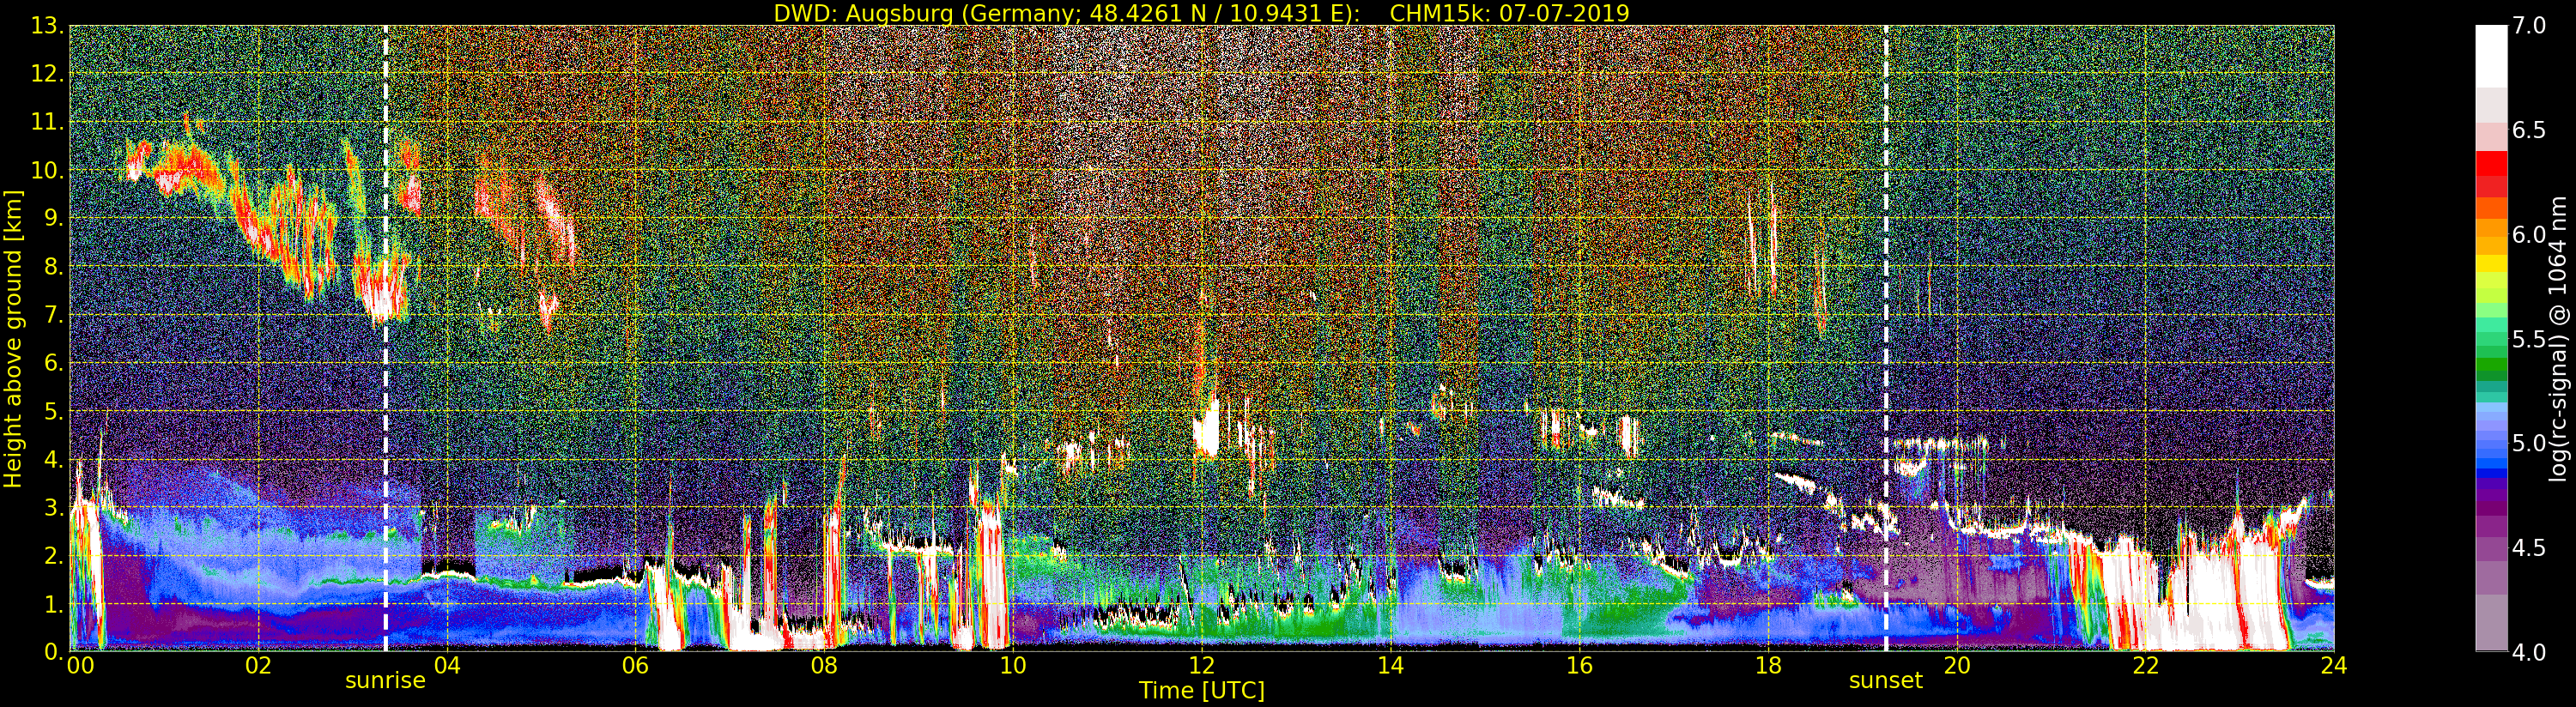Image resolution: width=2576 pixels, height=707 pixels.
Task: Click the colorbar value '6.0'
Action: (x=2529, y=234)
